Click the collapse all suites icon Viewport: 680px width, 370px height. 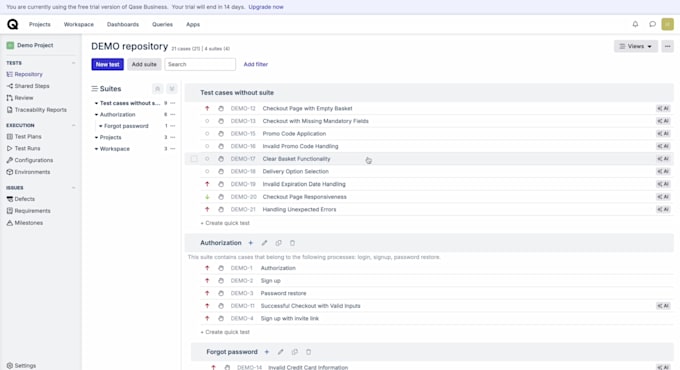point(157,88)
